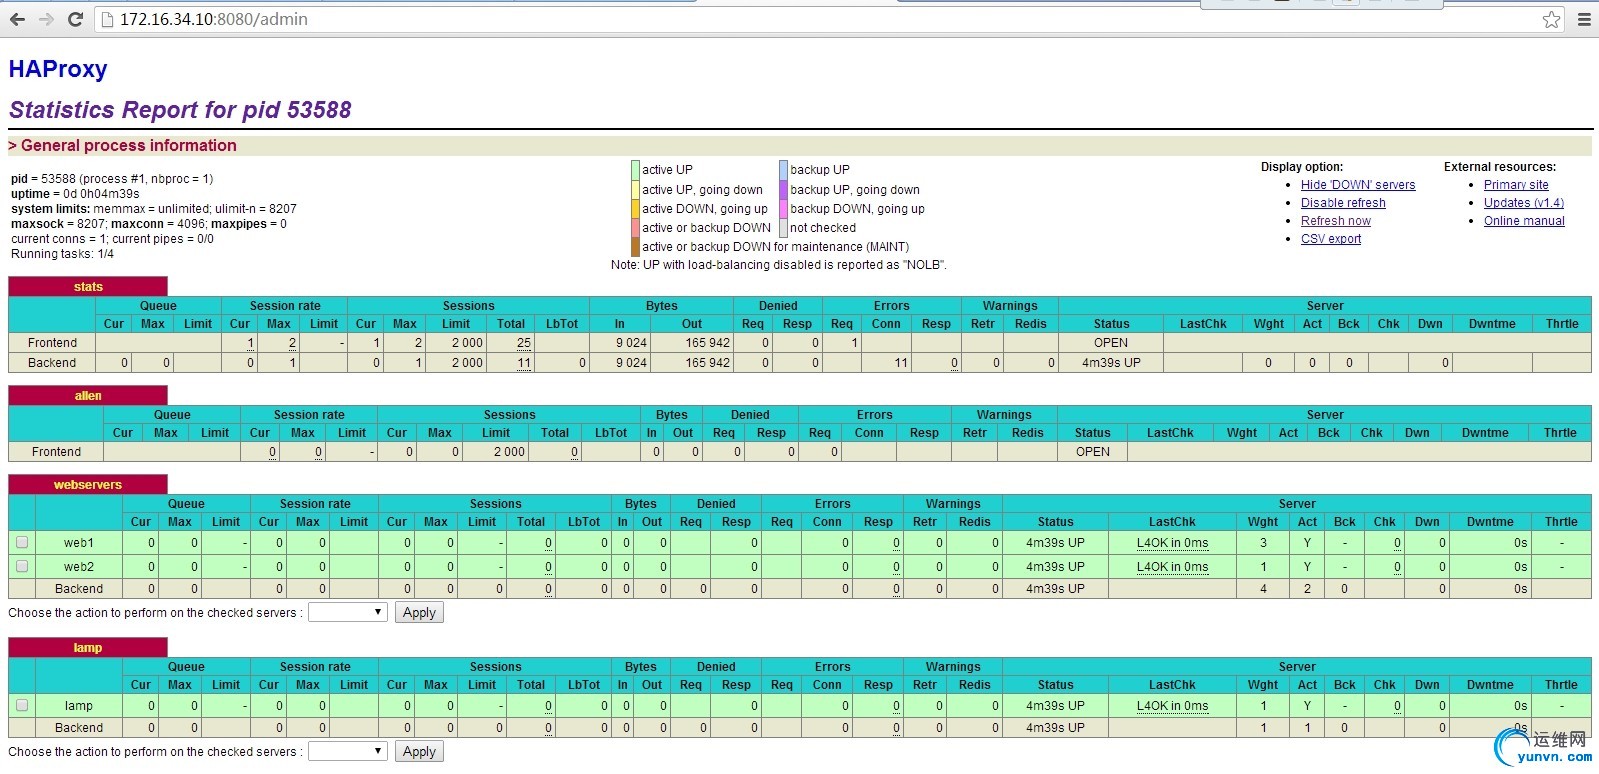Click Apply under the lamp table

tap(419, 751)
